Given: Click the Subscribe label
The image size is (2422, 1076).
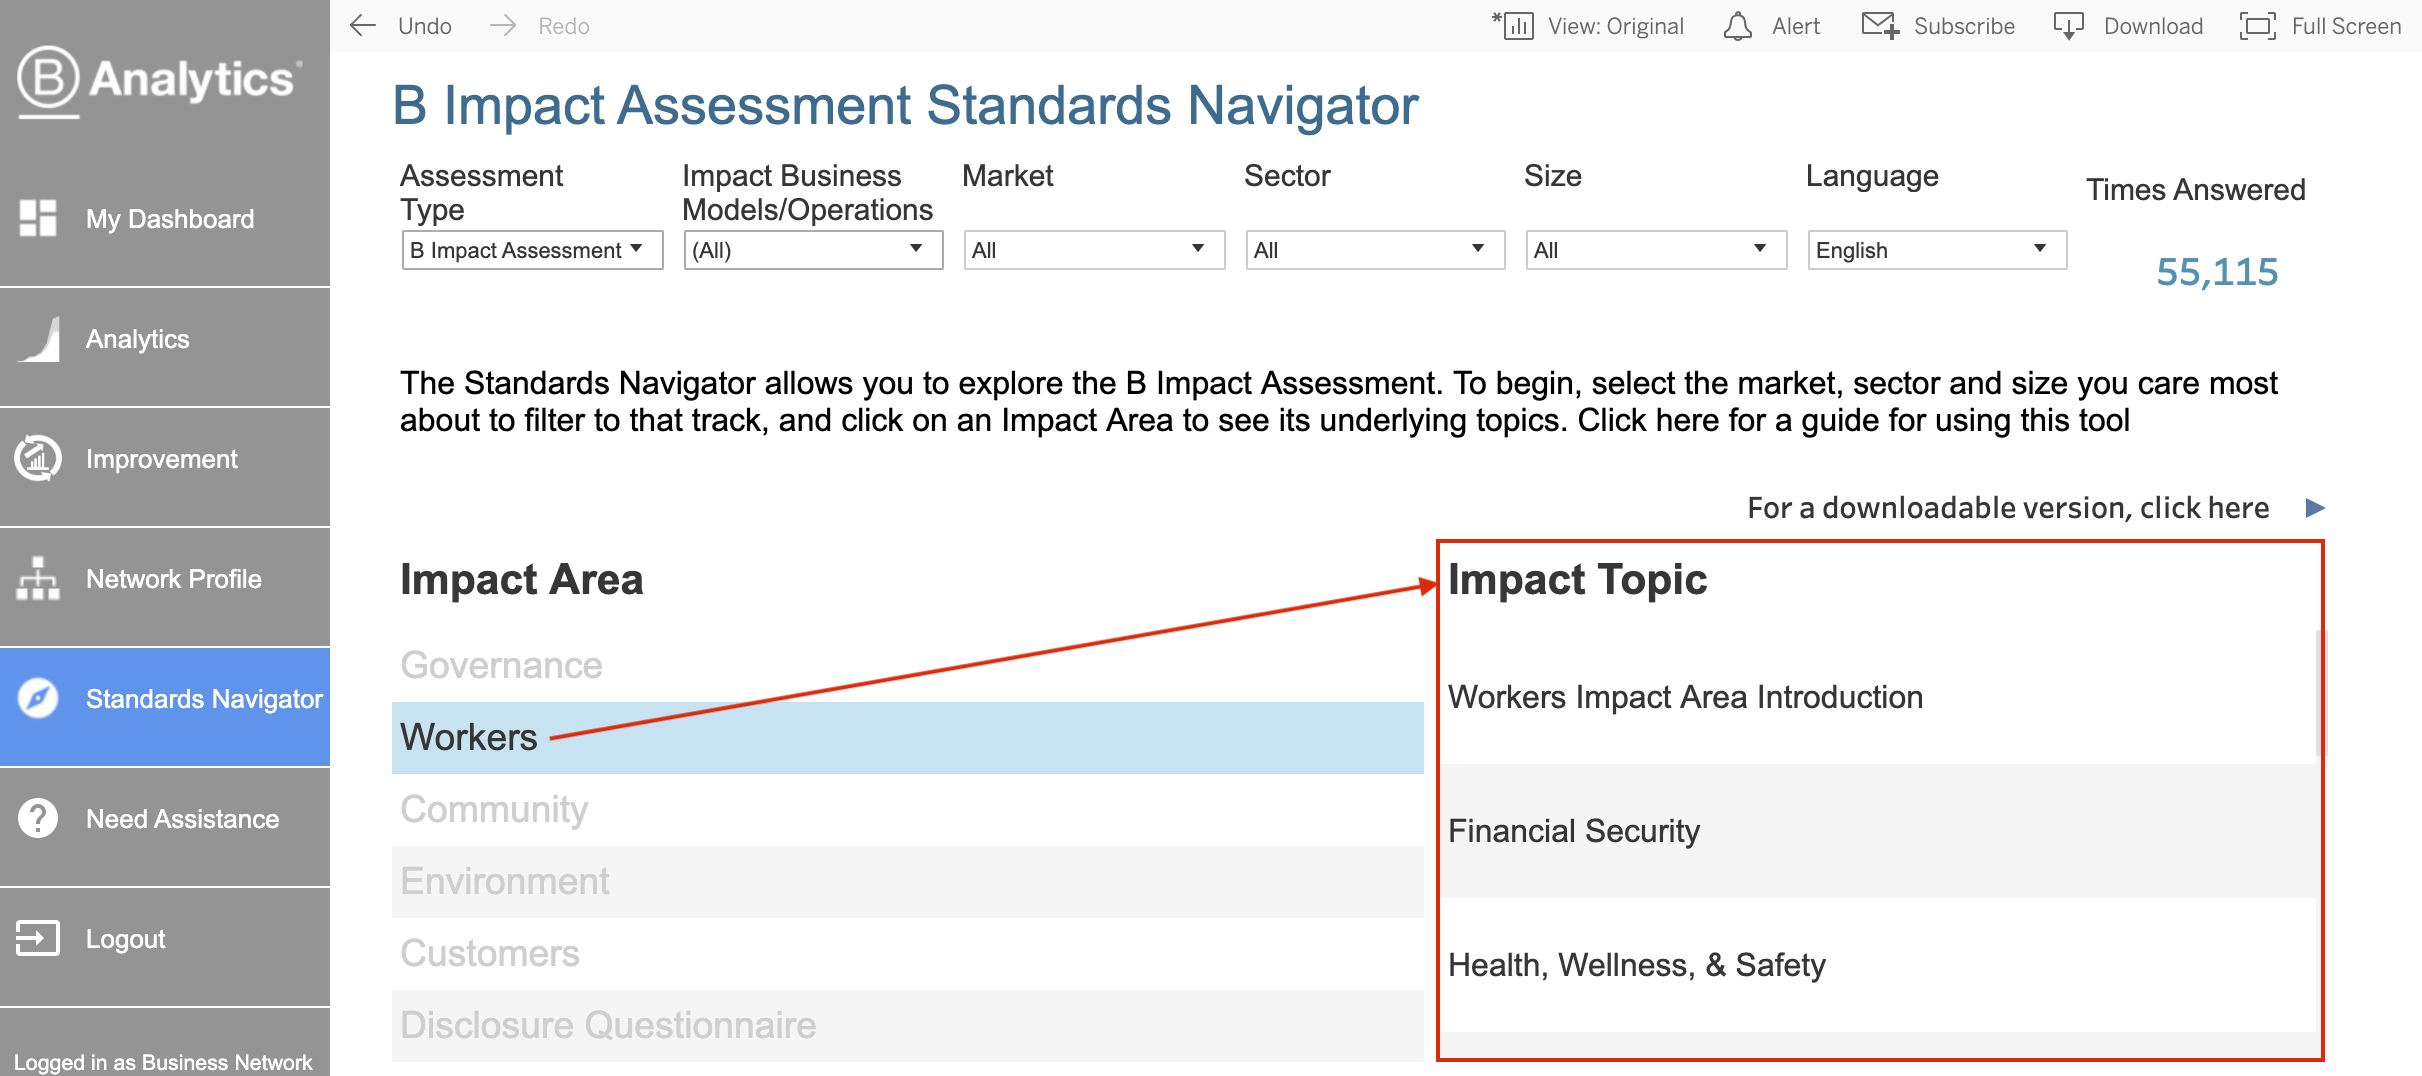Looking at the screenshot, I should coord(1964,26).
